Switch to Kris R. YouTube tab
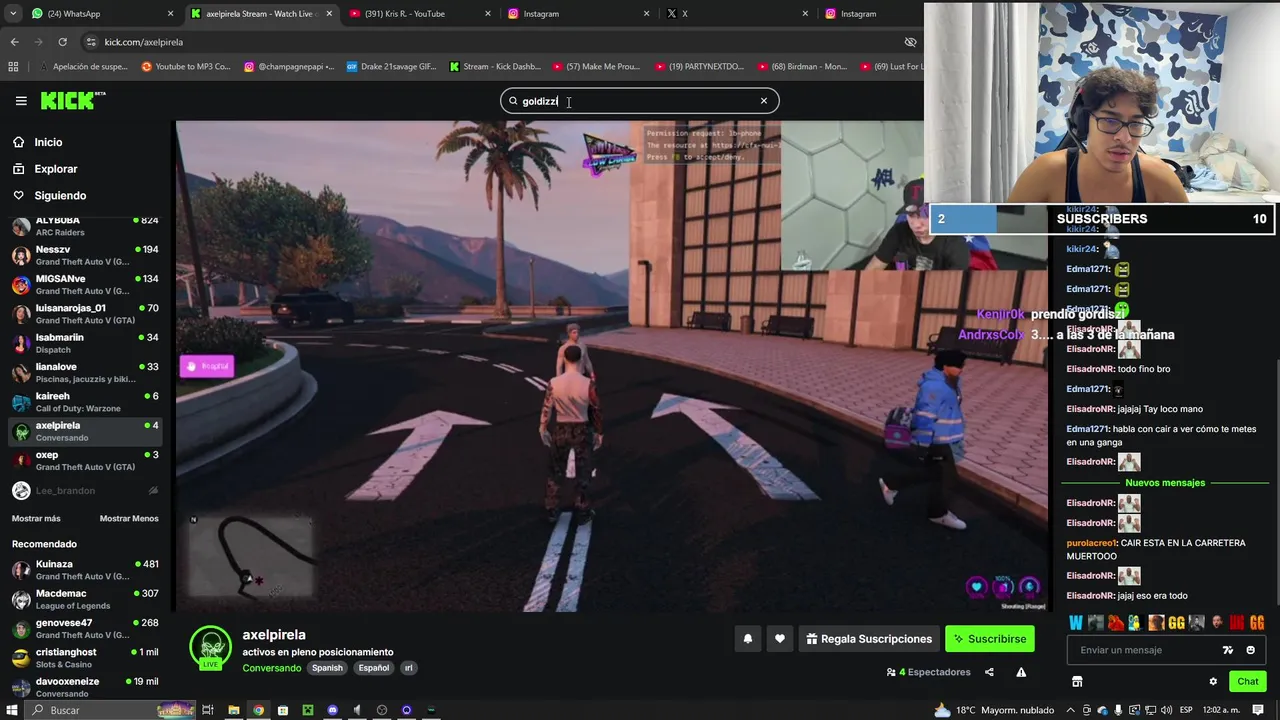 tap(420, 14)
